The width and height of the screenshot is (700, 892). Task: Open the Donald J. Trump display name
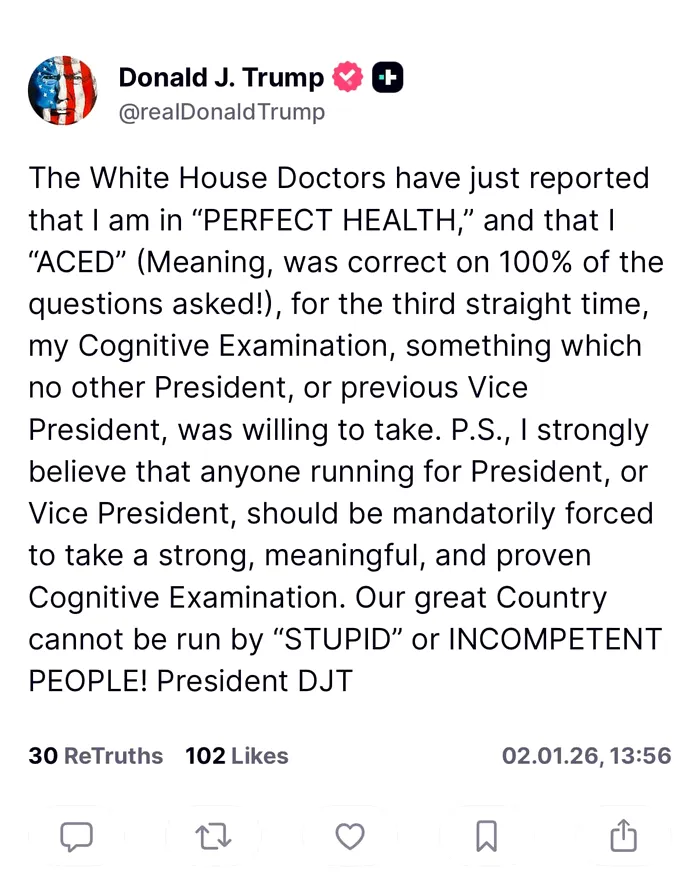pyautogui.click(x=221, y=77)
